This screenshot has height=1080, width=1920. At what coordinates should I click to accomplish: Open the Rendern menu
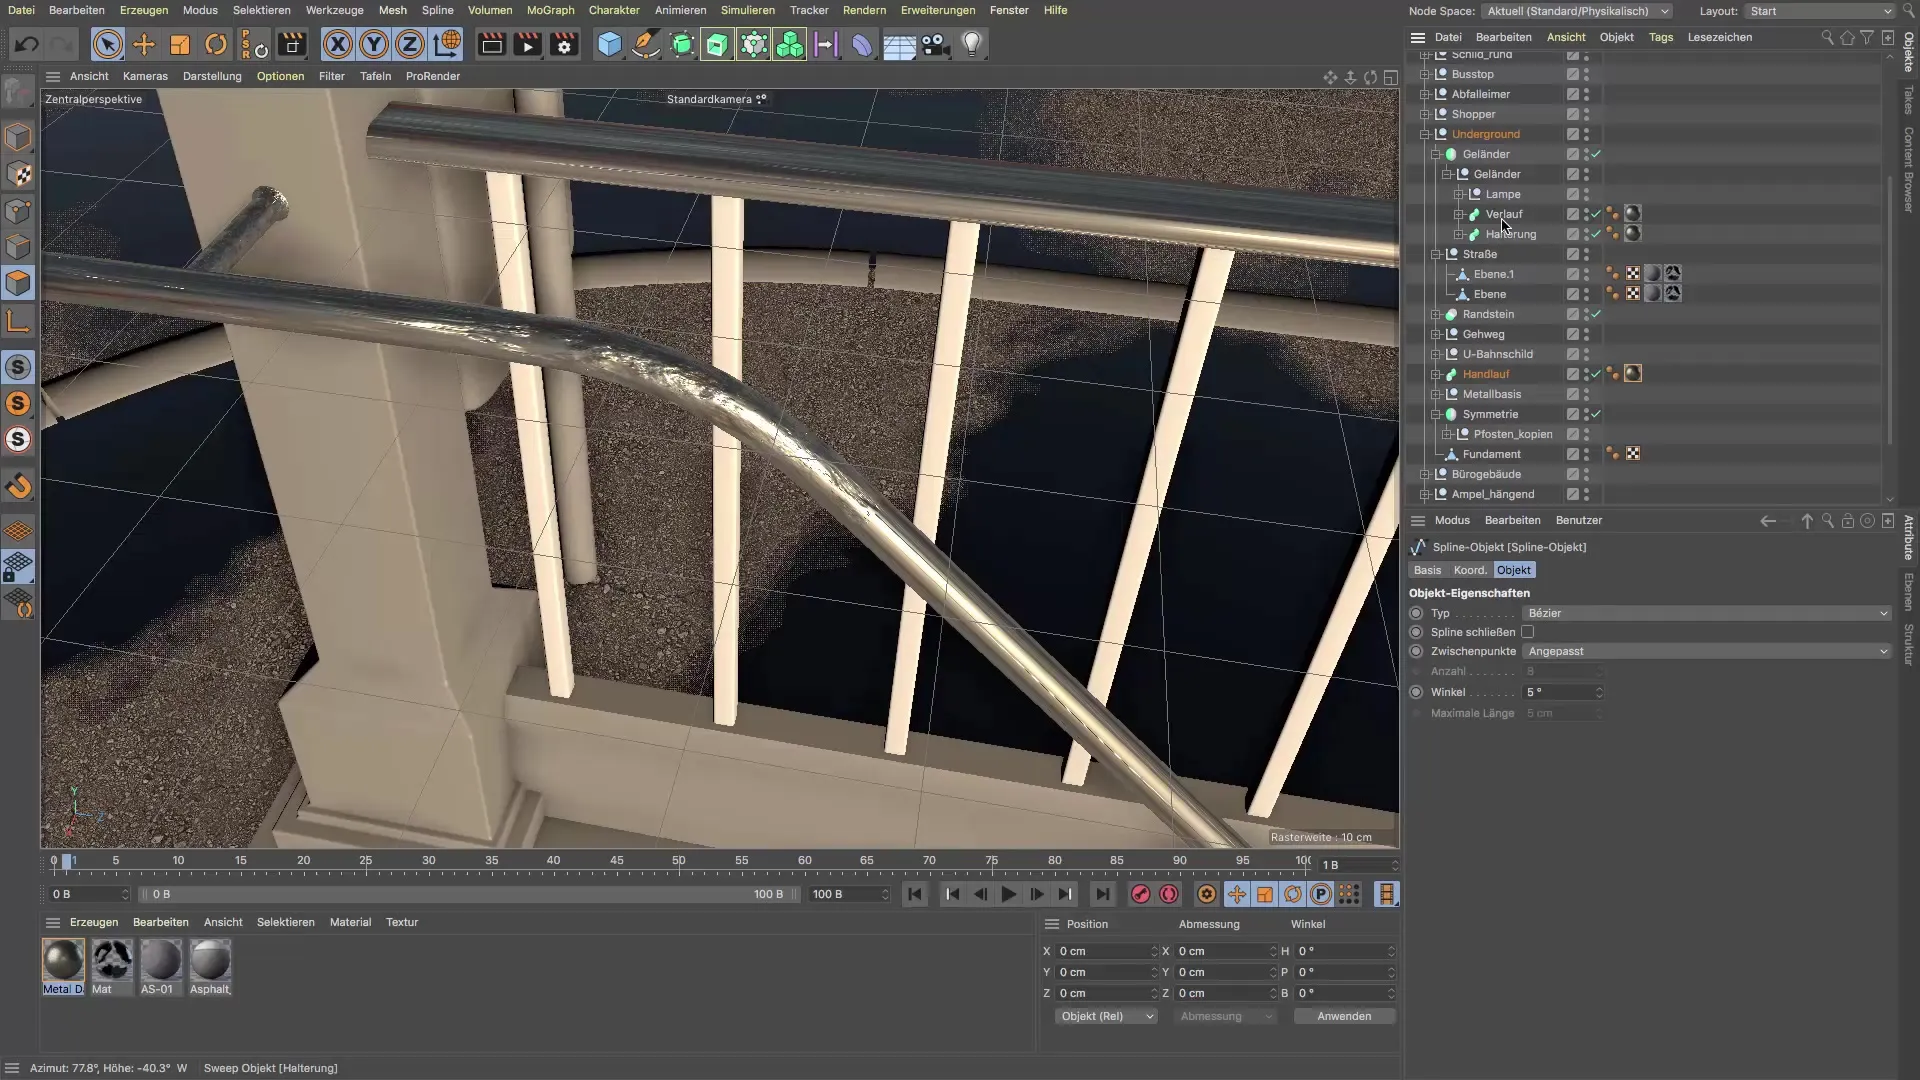[x=864, y=10]
